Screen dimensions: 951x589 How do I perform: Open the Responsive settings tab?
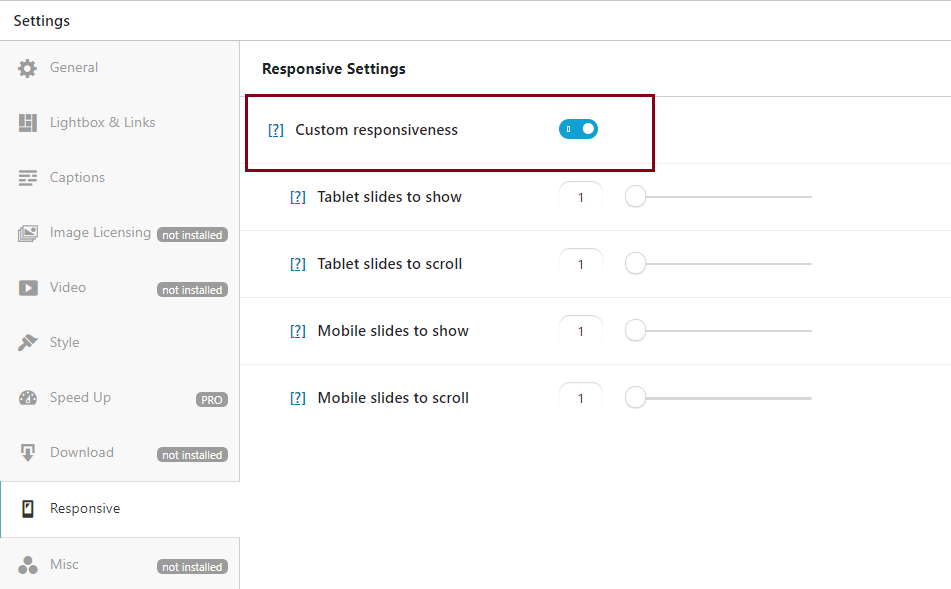coord(85,509)
